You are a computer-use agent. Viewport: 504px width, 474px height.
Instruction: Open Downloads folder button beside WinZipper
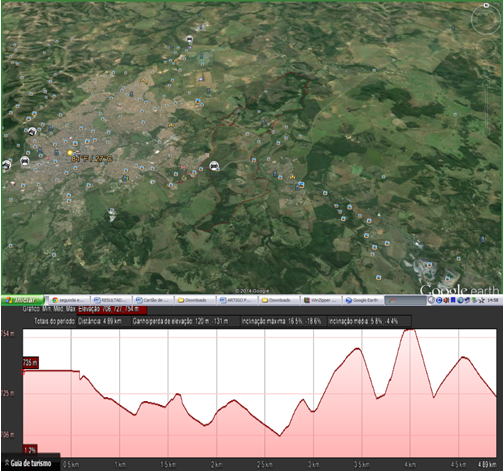279,300
